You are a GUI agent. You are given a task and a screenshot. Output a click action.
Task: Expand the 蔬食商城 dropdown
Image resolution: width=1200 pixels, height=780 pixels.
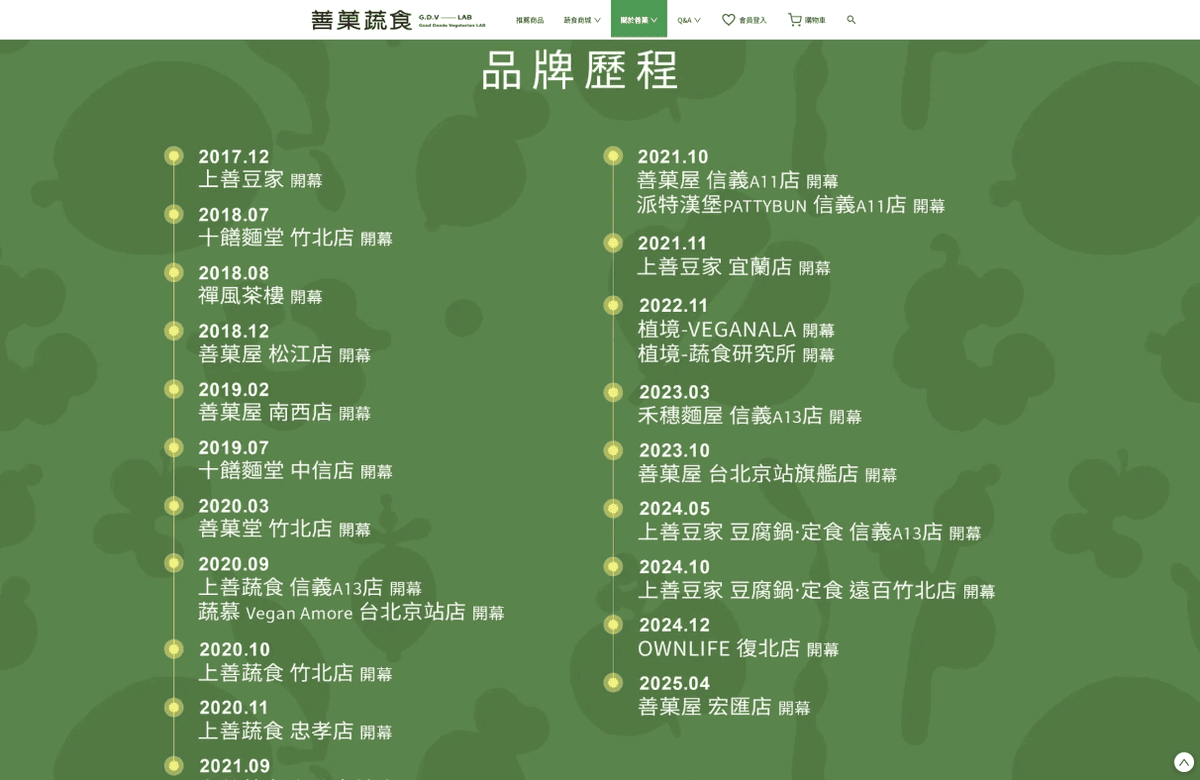point(580,18)
